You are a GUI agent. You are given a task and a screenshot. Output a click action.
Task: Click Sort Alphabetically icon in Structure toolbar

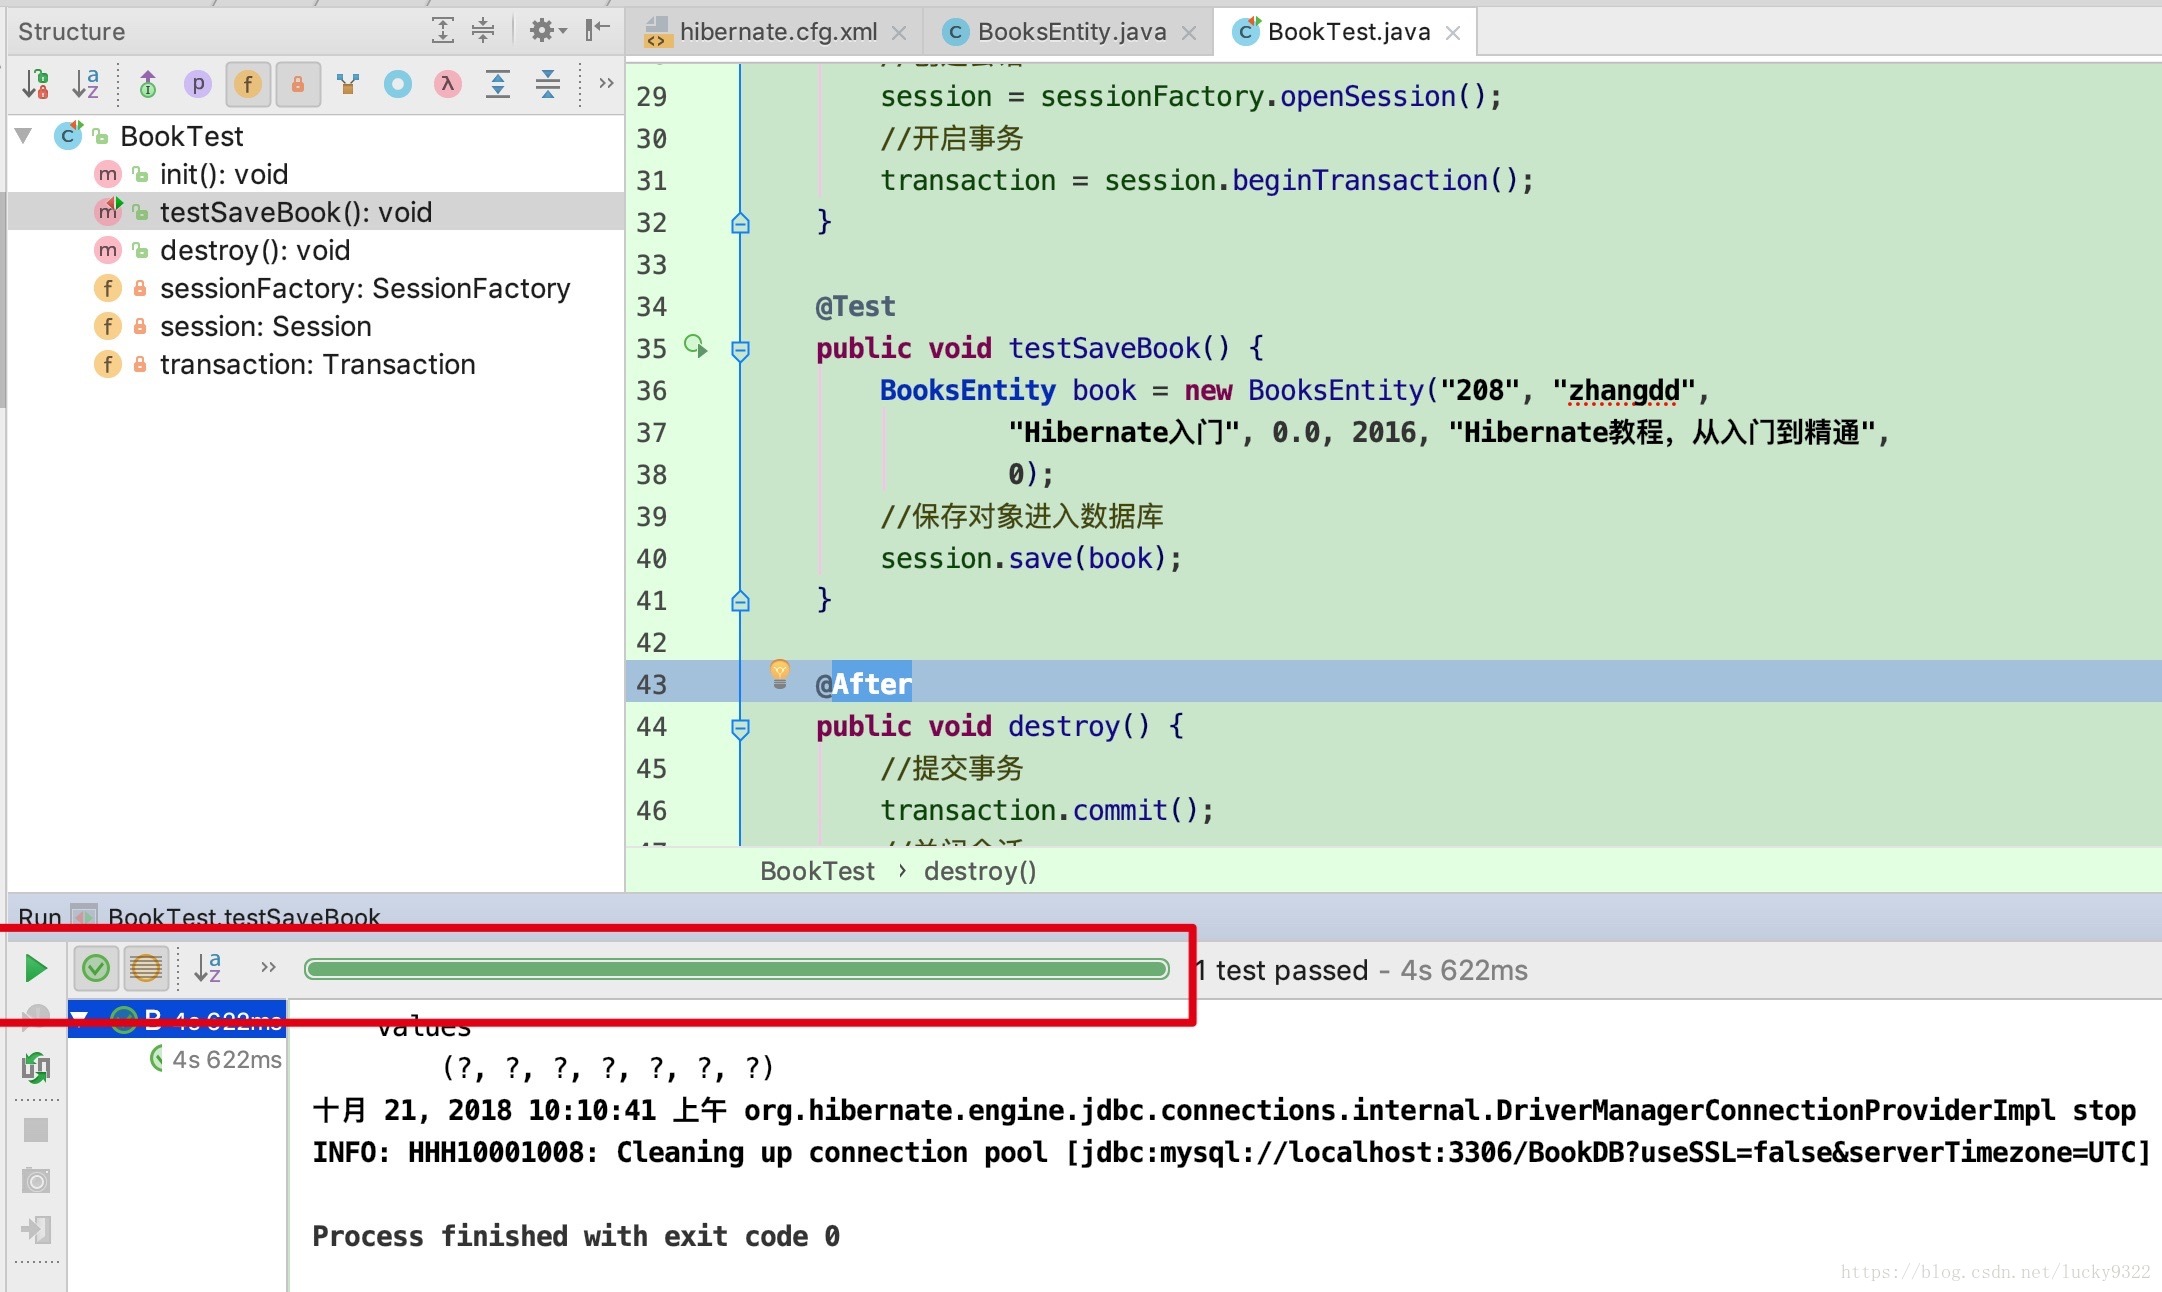(86, 84)
